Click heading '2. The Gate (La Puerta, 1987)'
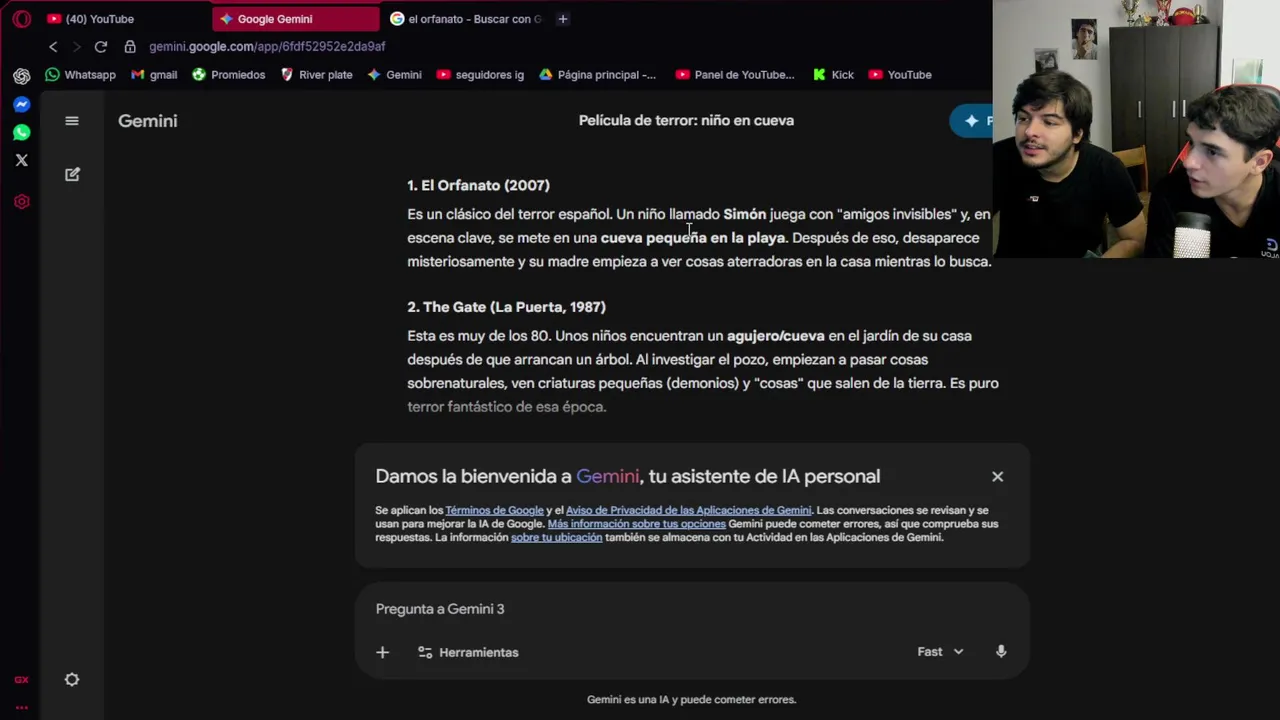 click(506, 307)
